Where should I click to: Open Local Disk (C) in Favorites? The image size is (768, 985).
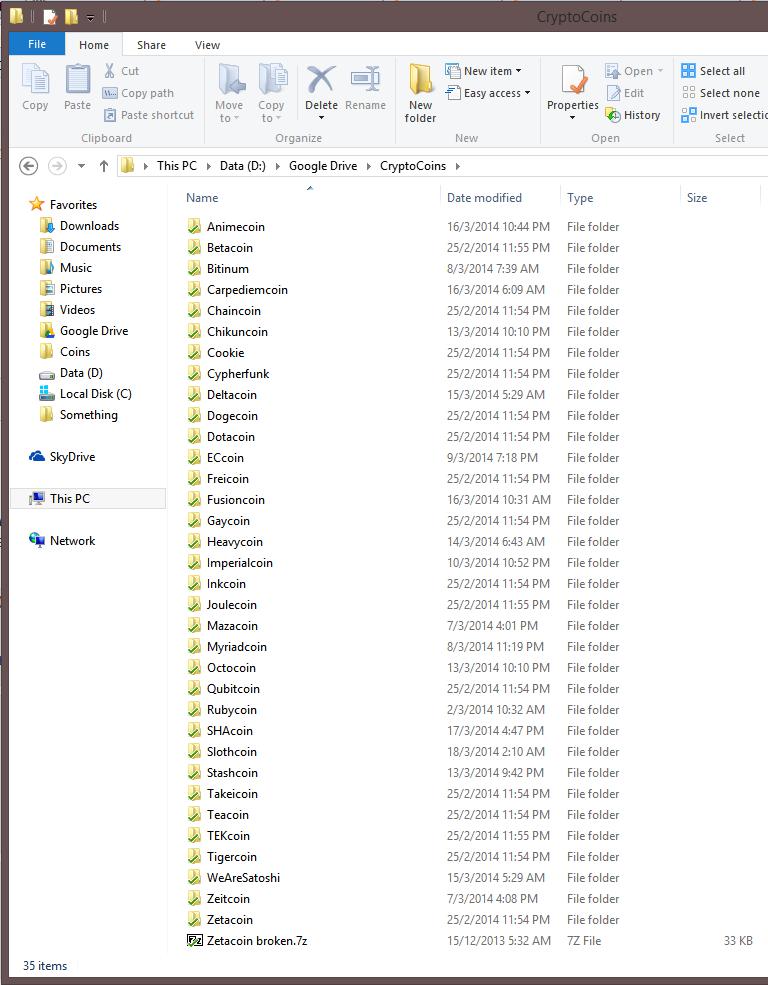[85, 394]
